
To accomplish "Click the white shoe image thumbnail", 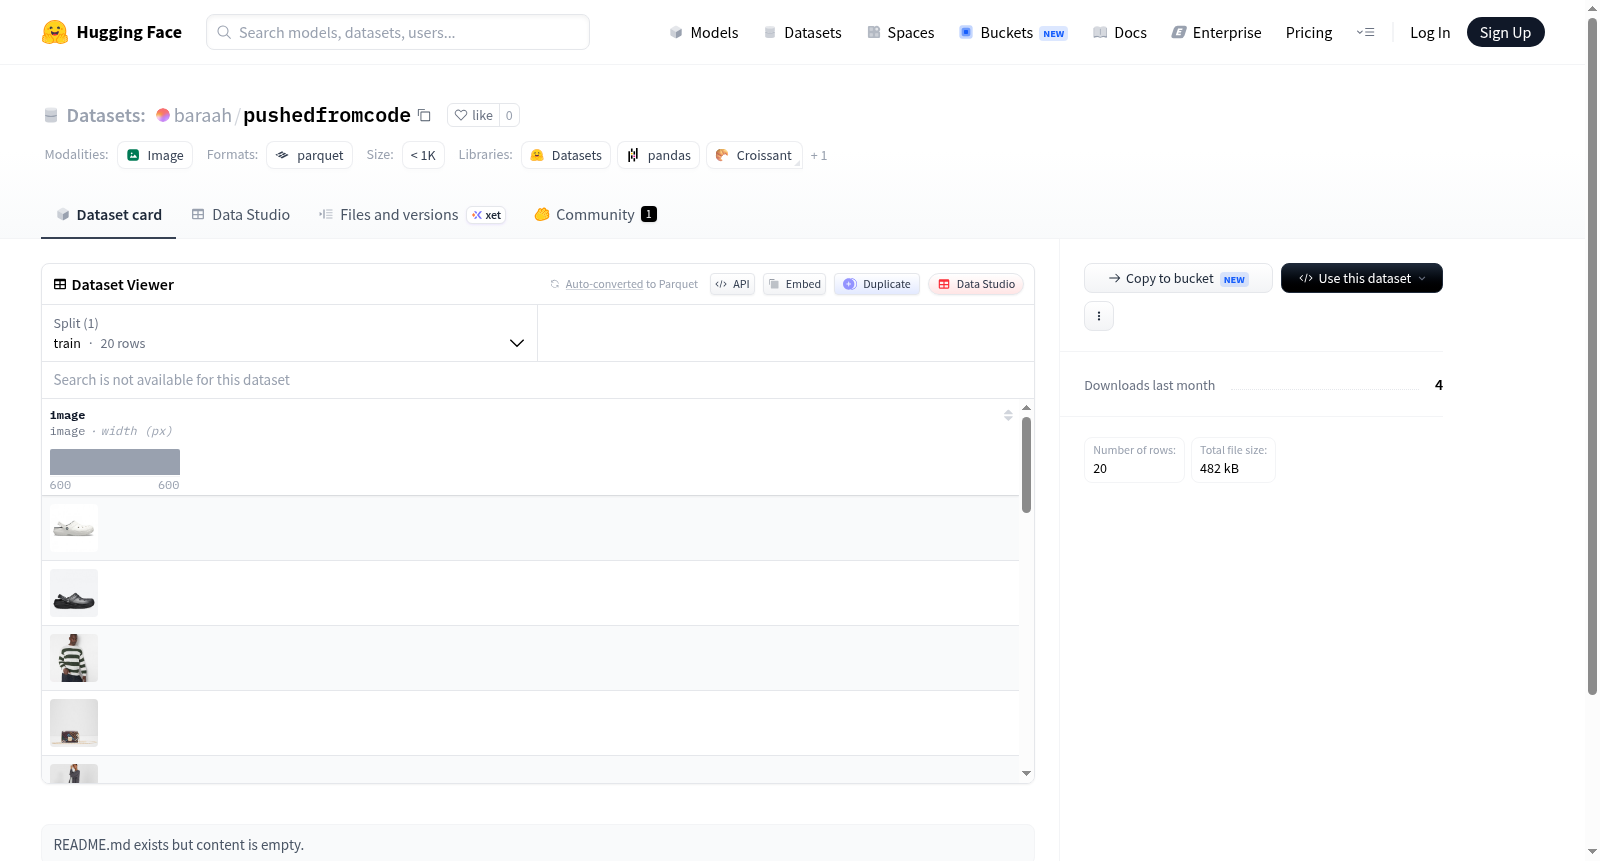I will coord(74,528).
